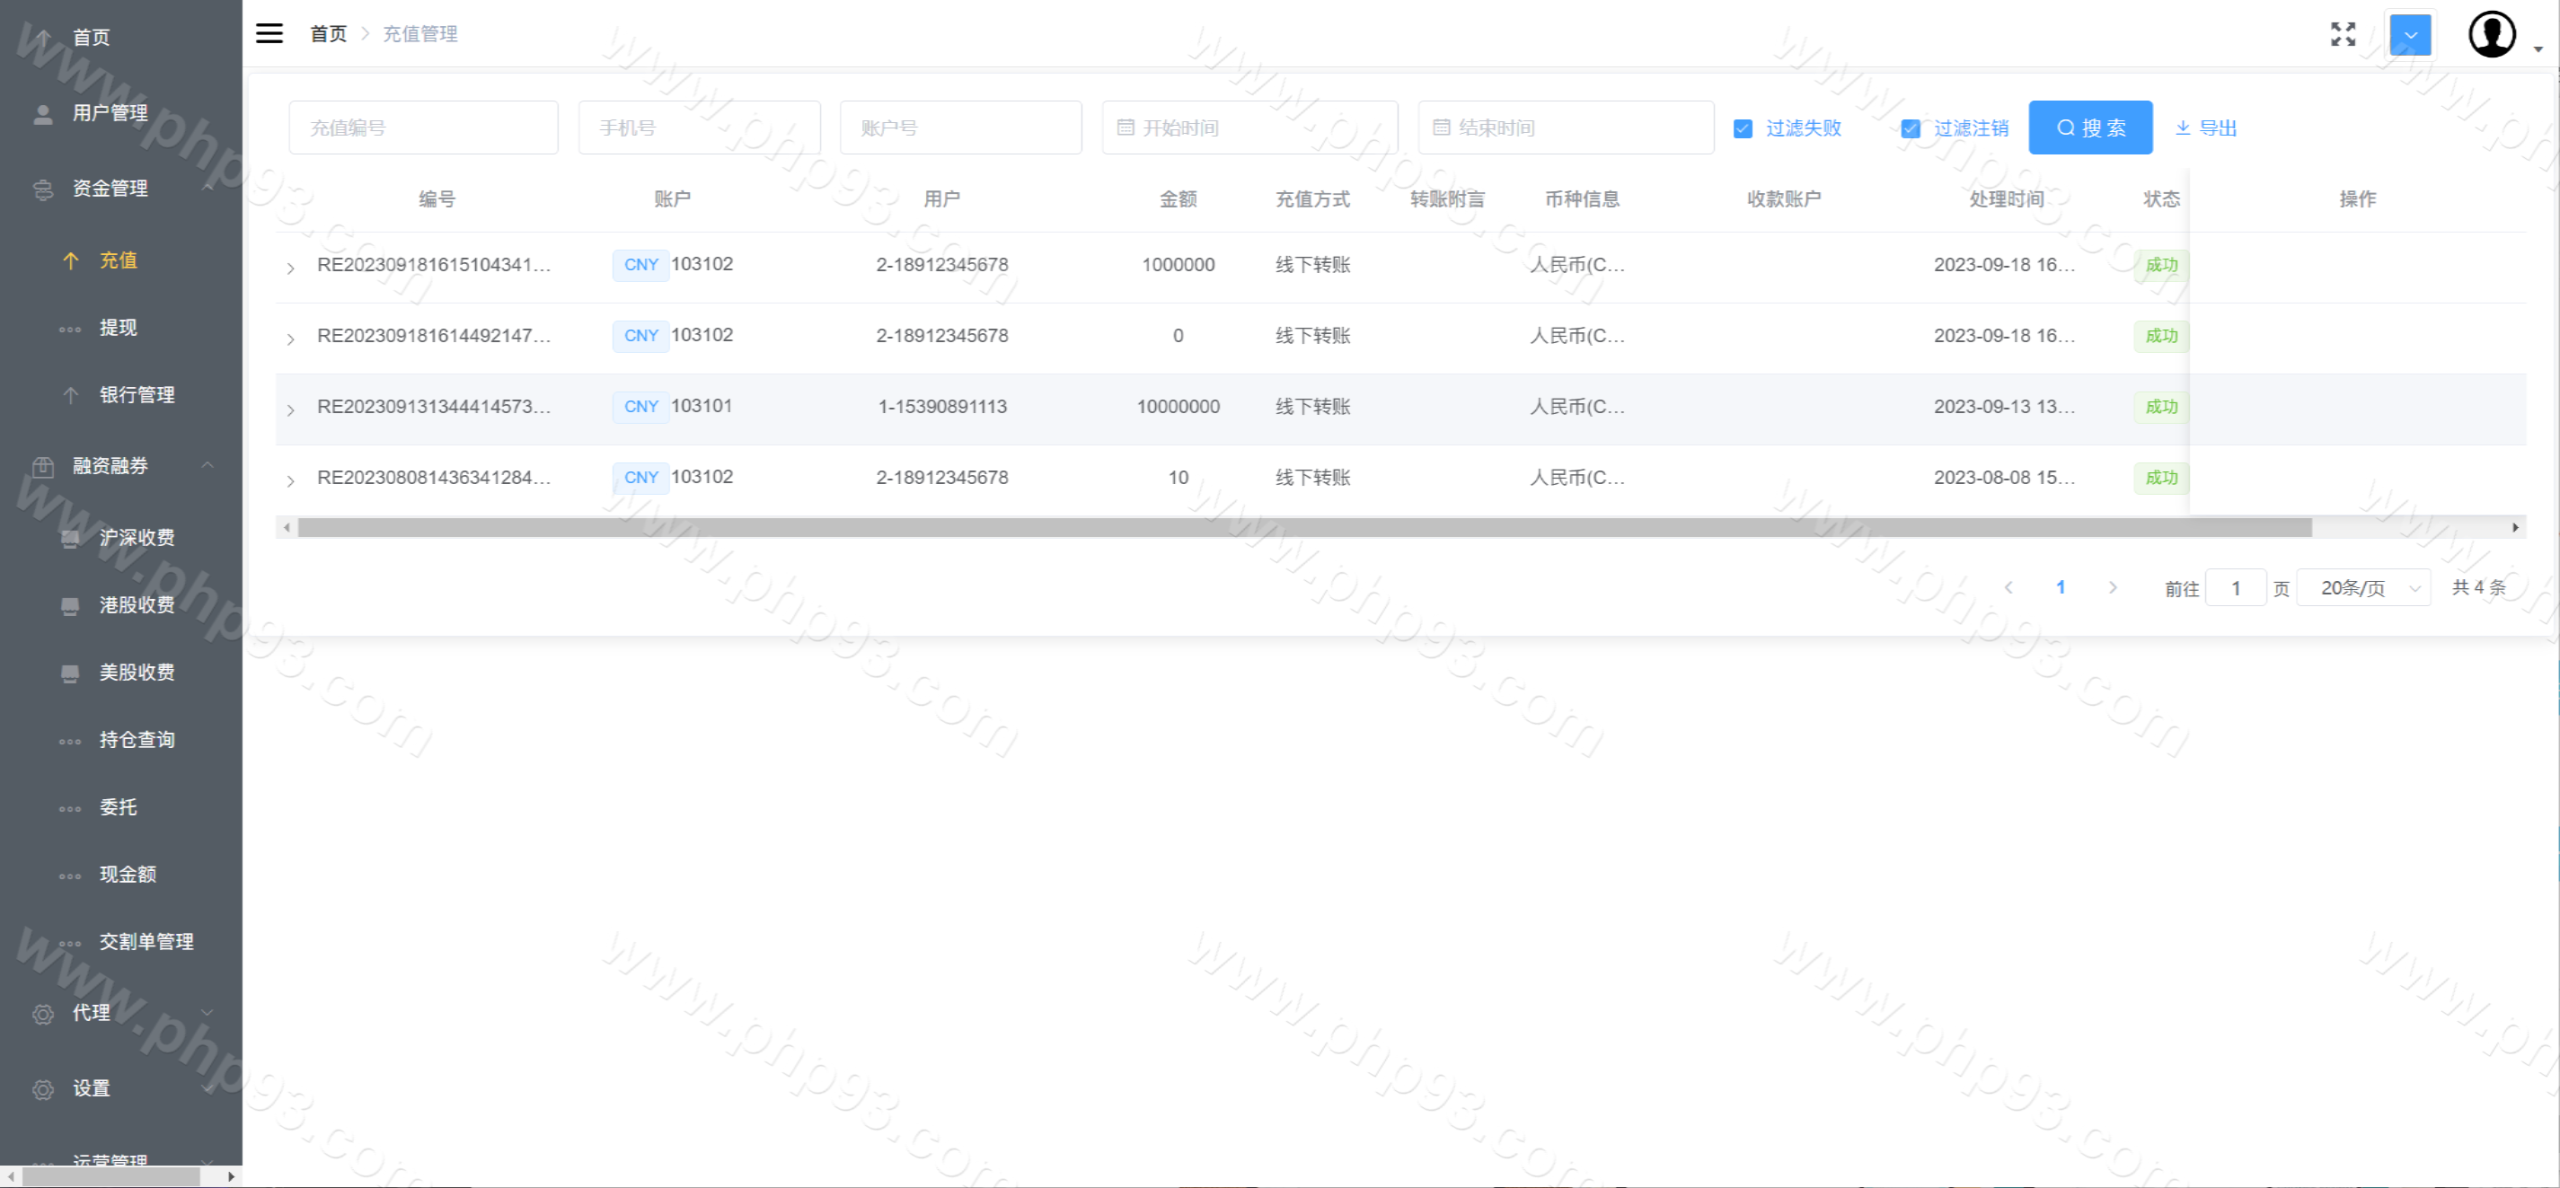Focus the 充值编号 input field
Viewport: 2560px width, 1188px height.
click(x=423, y=128)
